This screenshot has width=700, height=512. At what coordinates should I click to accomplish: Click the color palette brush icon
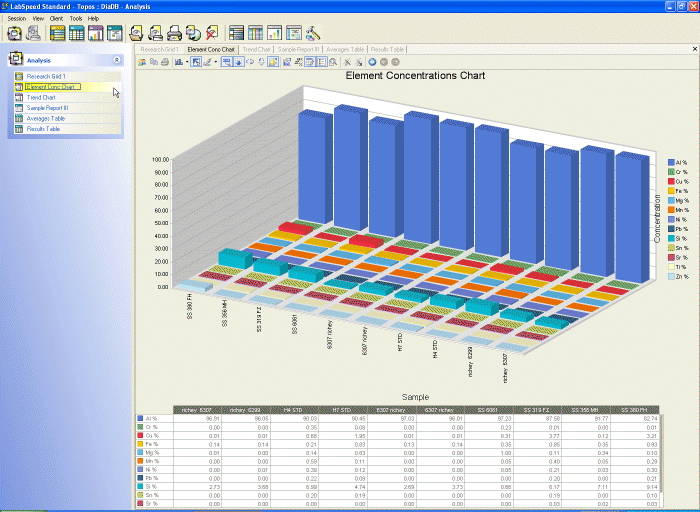tap(208, 62)
